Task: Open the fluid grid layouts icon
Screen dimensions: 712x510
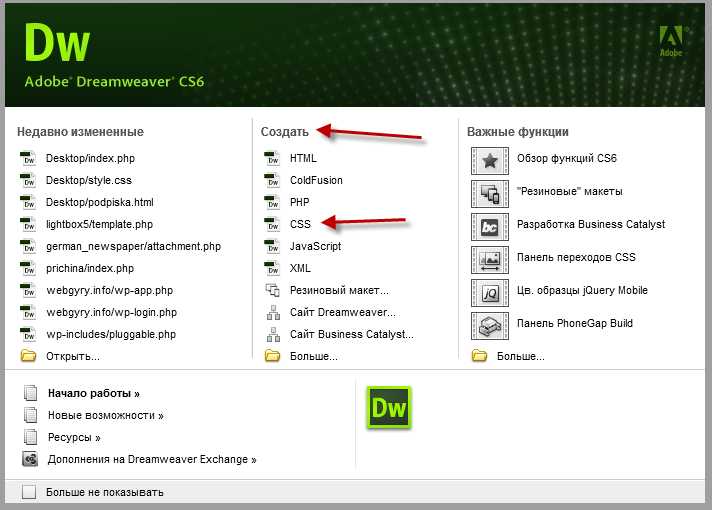Action: (490, 193)
